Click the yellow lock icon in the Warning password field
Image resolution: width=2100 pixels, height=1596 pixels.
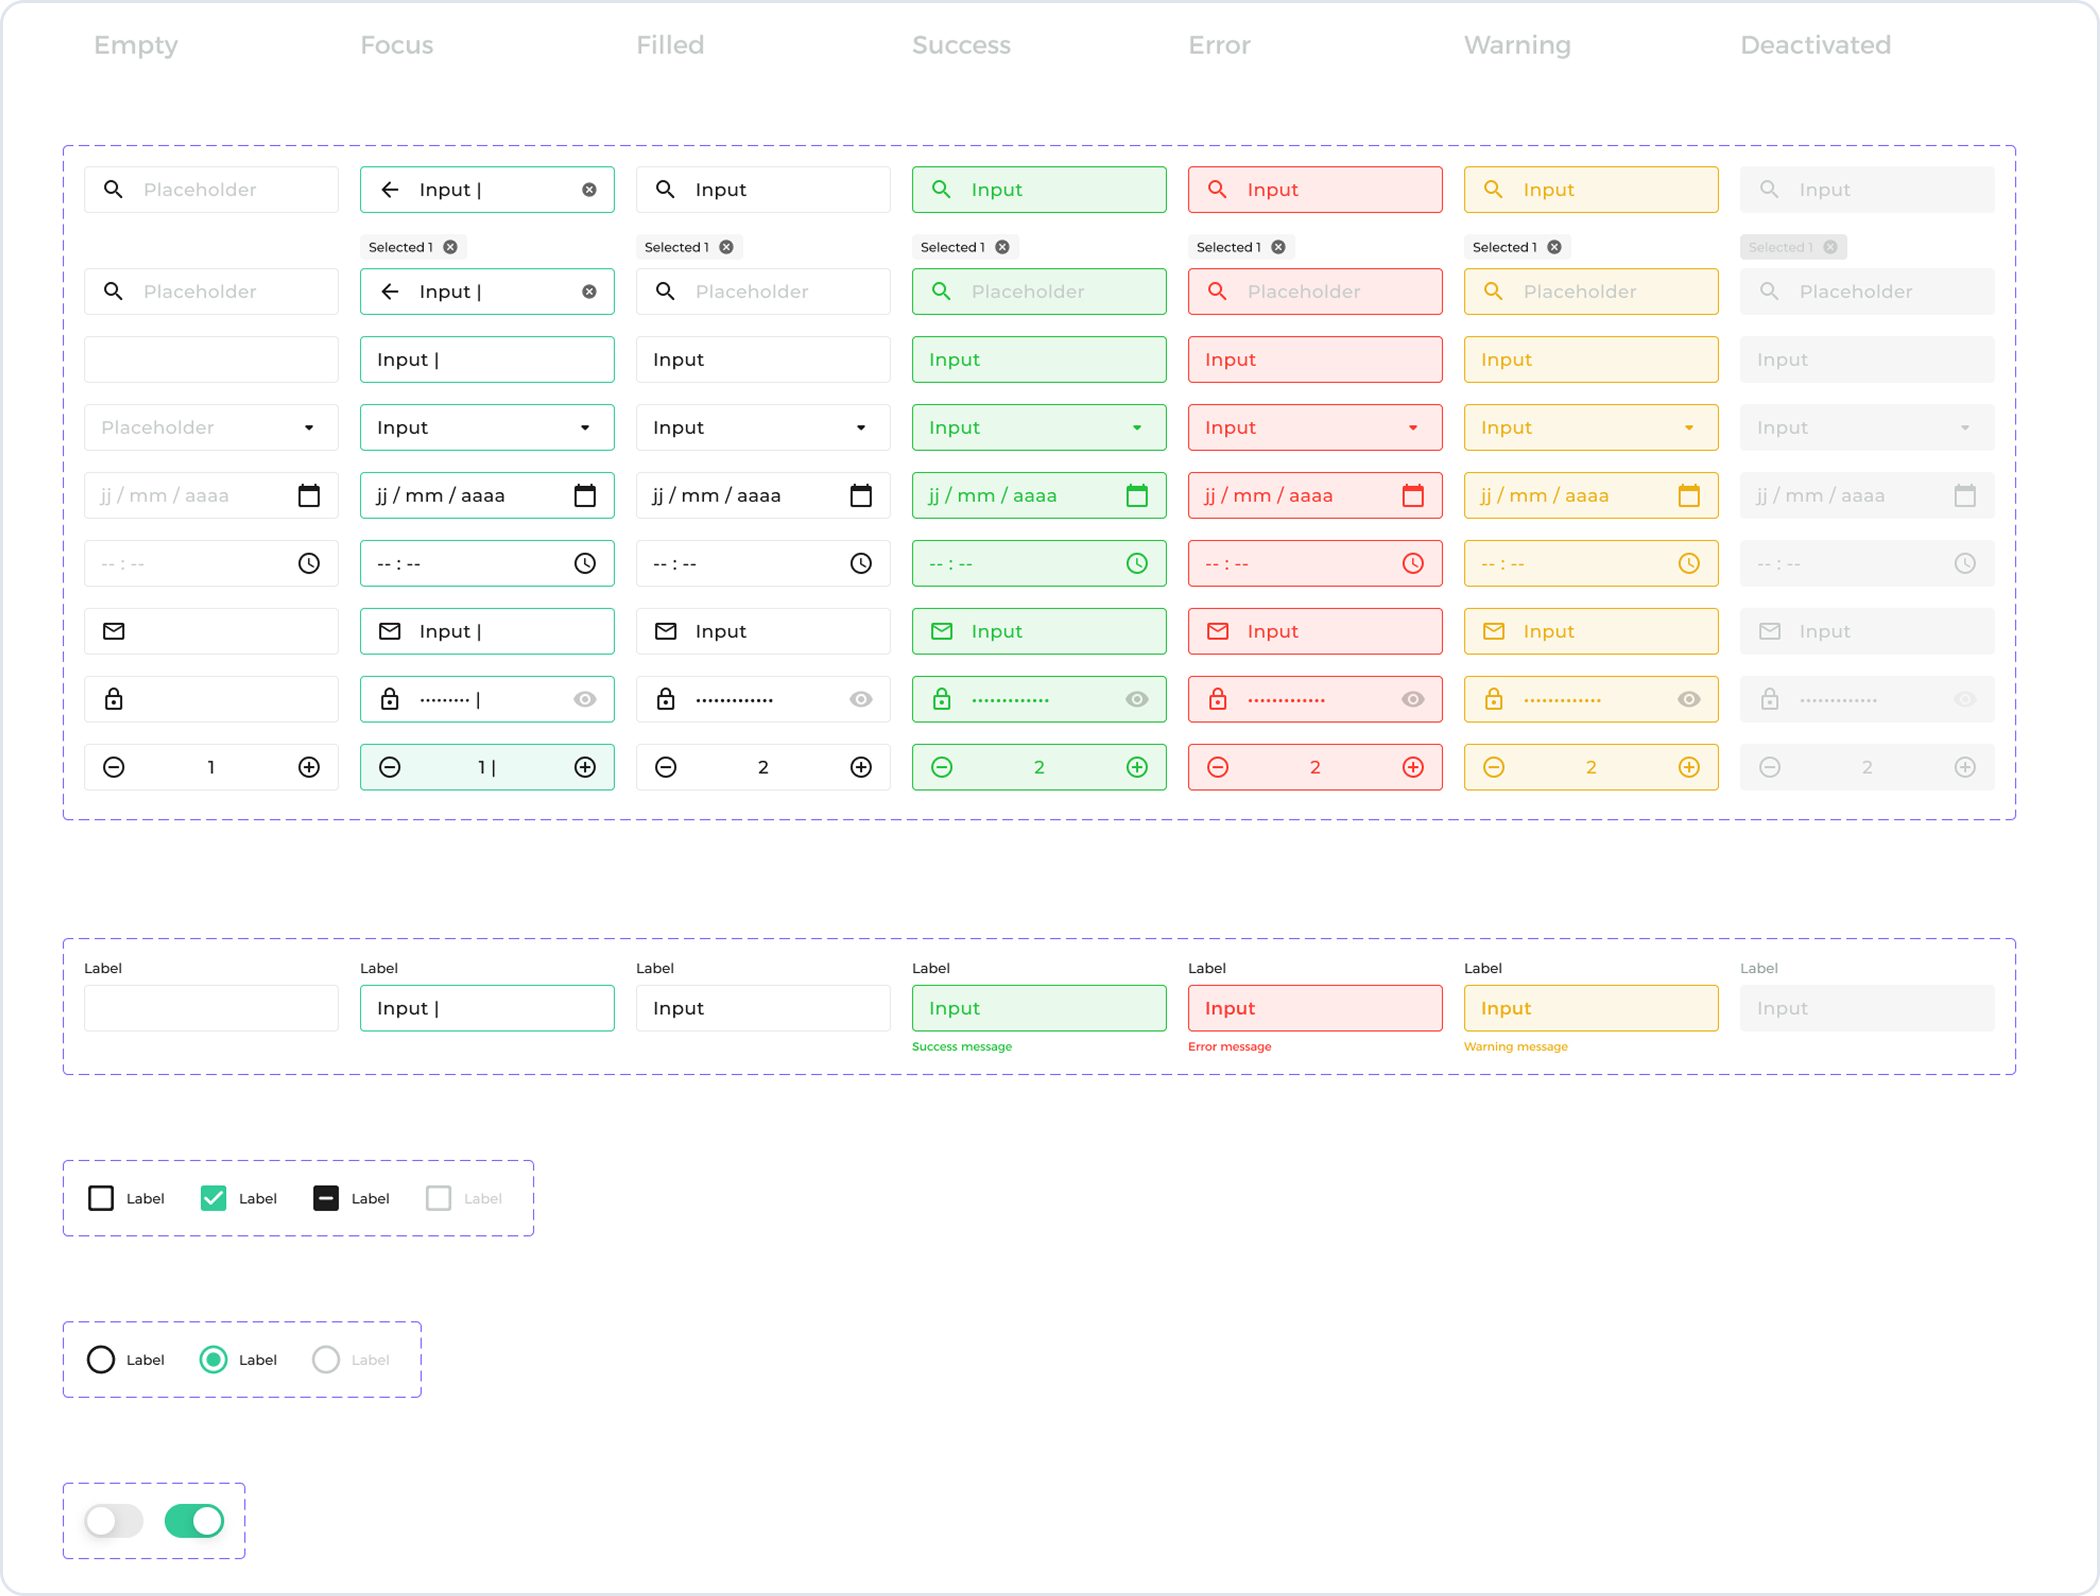[x=1494, y=699]
